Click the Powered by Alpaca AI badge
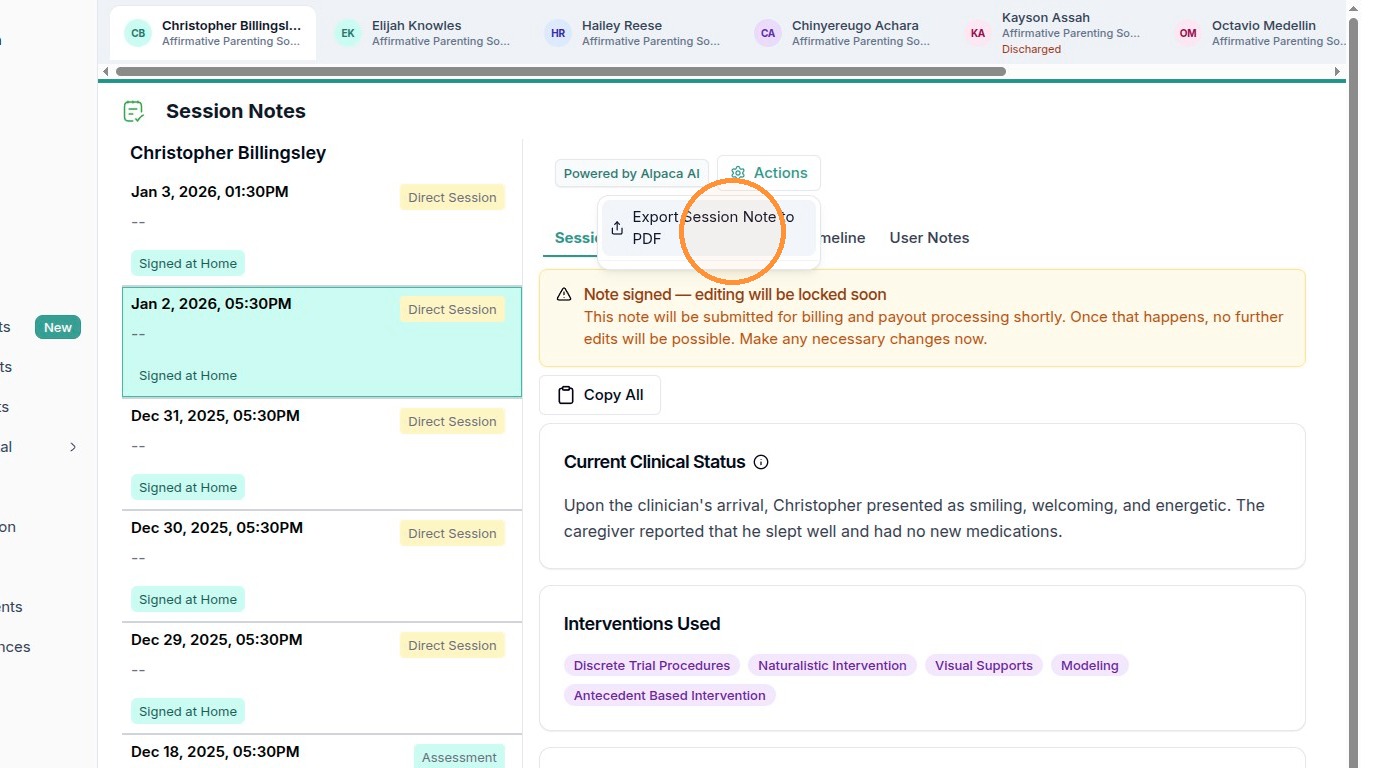 632,173
